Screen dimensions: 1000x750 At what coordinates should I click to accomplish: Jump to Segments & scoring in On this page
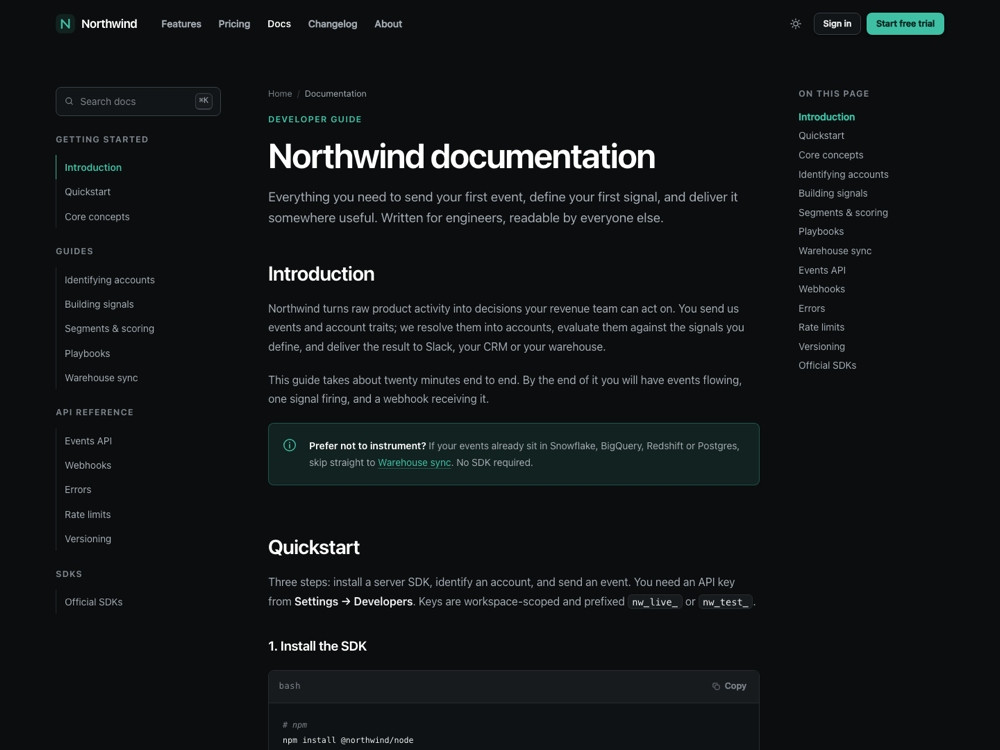(x=843, y=212)
